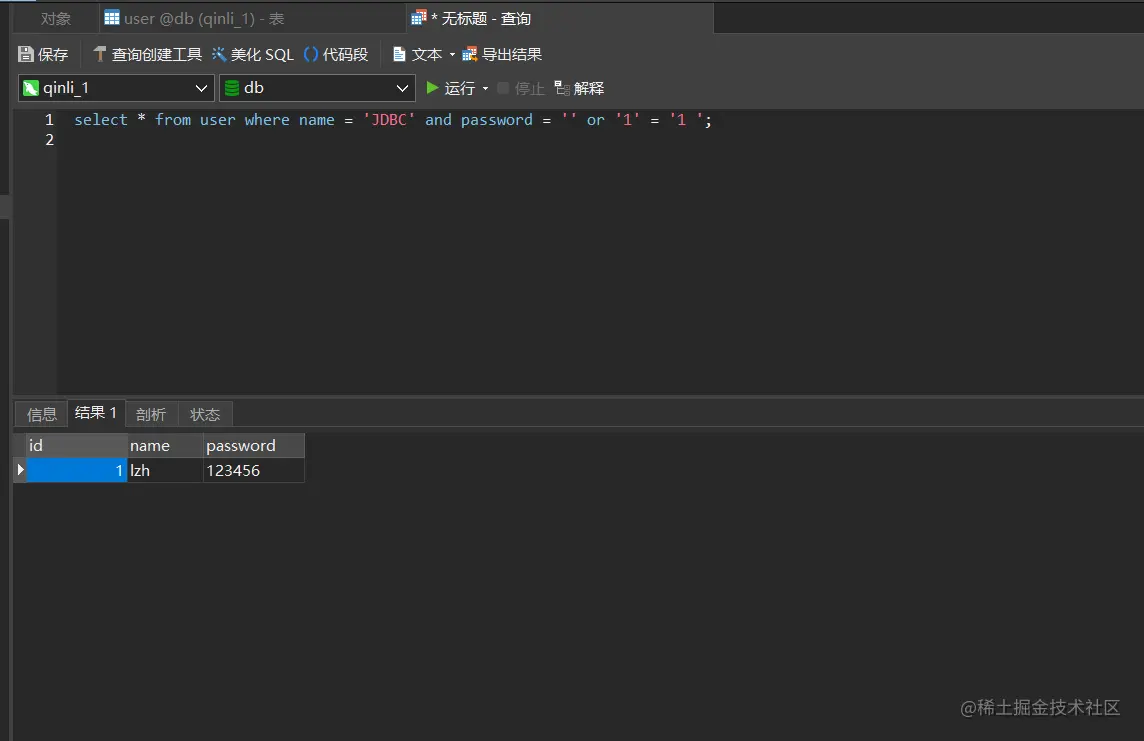Open the qinli_1 connection dropdown

116,88
